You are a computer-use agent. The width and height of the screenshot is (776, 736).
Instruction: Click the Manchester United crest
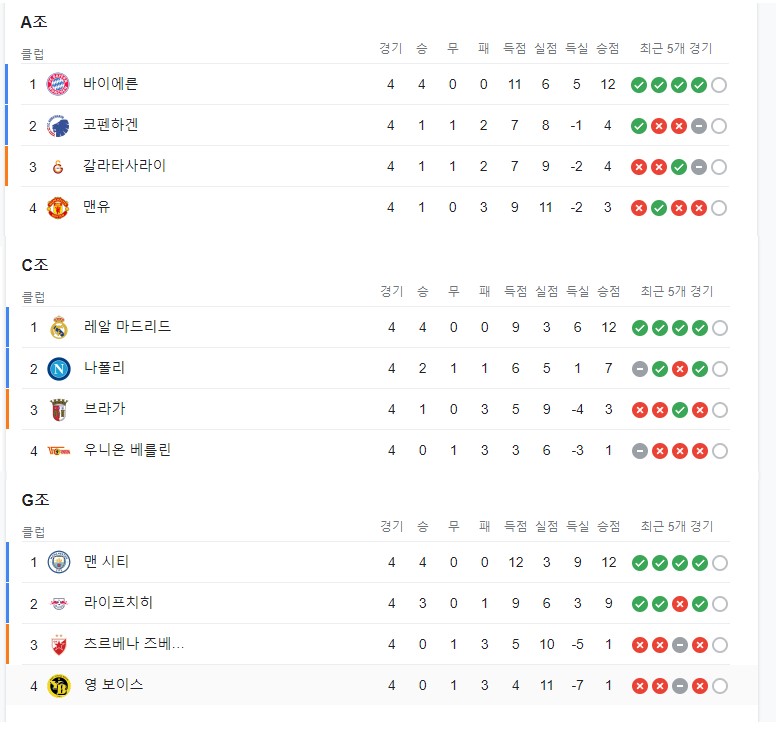(x=58, y=207)
